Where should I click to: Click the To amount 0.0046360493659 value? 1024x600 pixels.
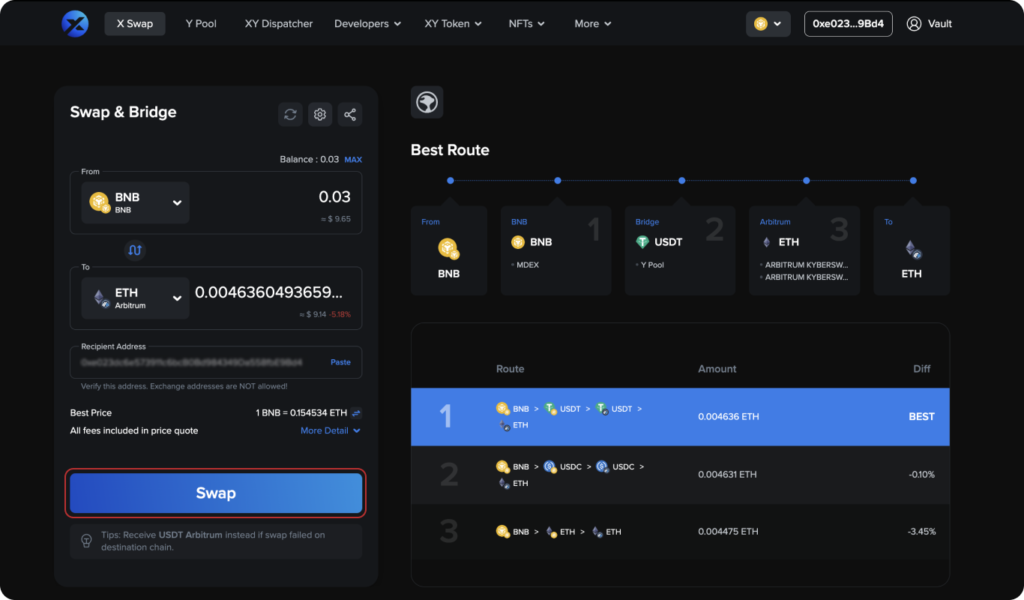pos(268,292)
